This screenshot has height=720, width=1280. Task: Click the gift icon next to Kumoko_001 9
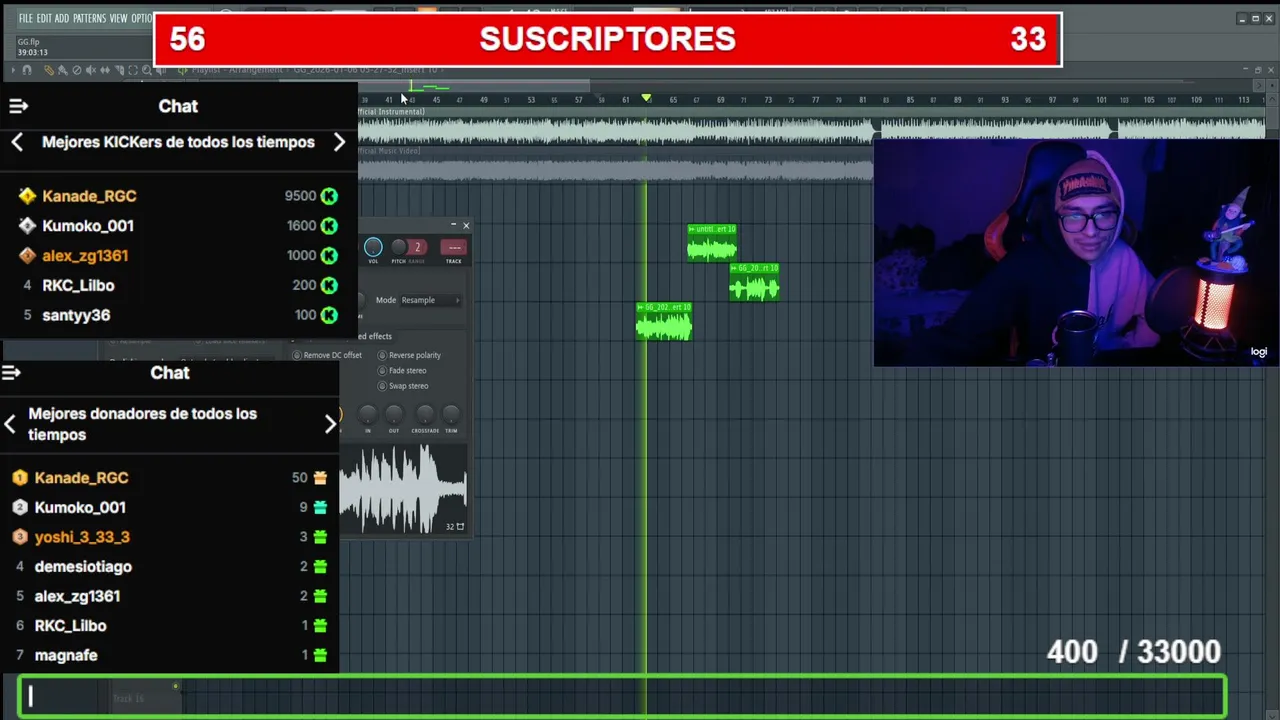click(320, 507)
